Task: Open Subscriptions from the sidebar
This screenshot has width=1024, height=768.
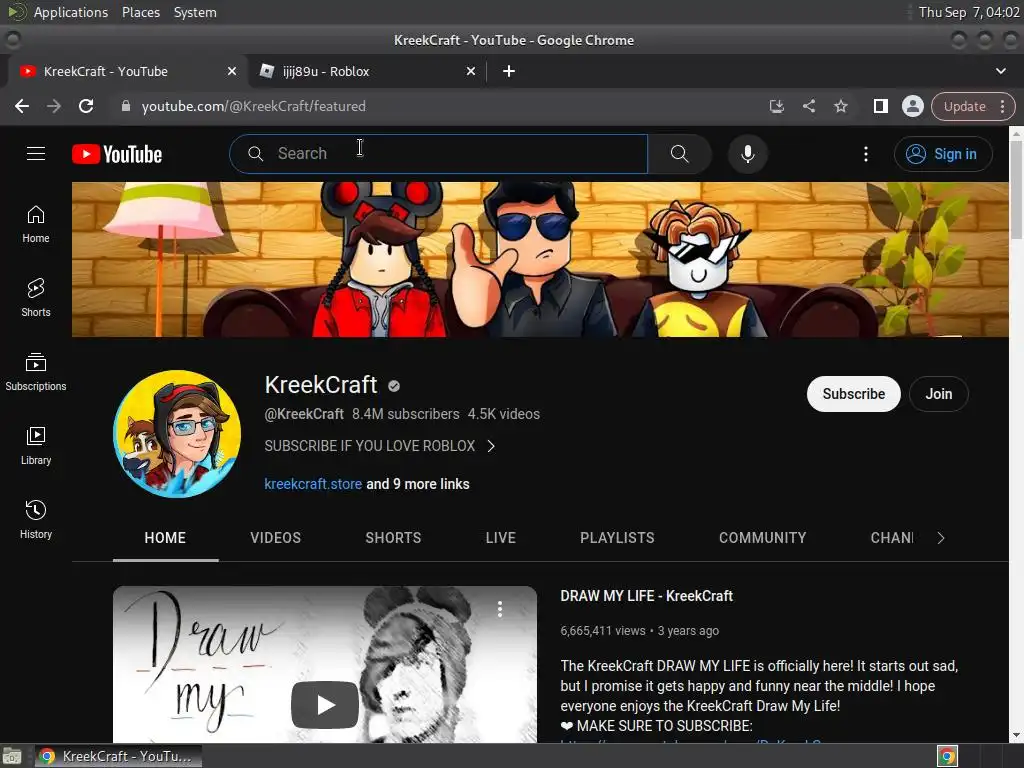Action: pos(36,372)
